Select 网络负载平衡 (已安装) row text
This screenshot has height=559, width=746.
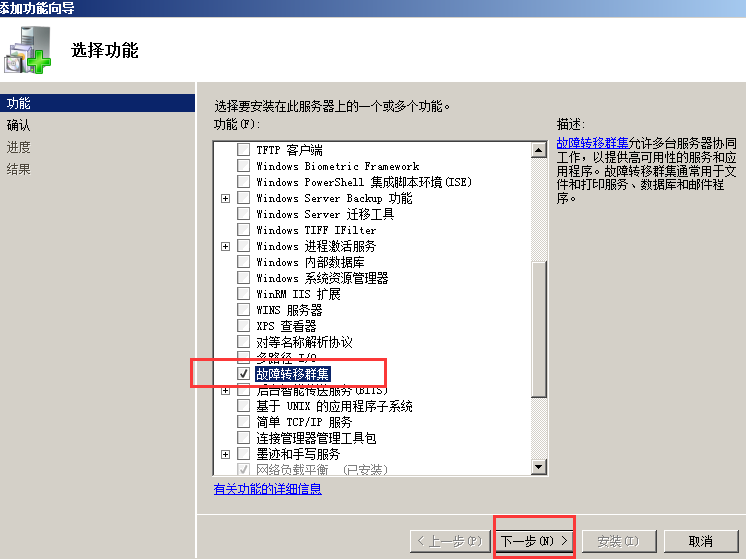[x=322, y=470]
